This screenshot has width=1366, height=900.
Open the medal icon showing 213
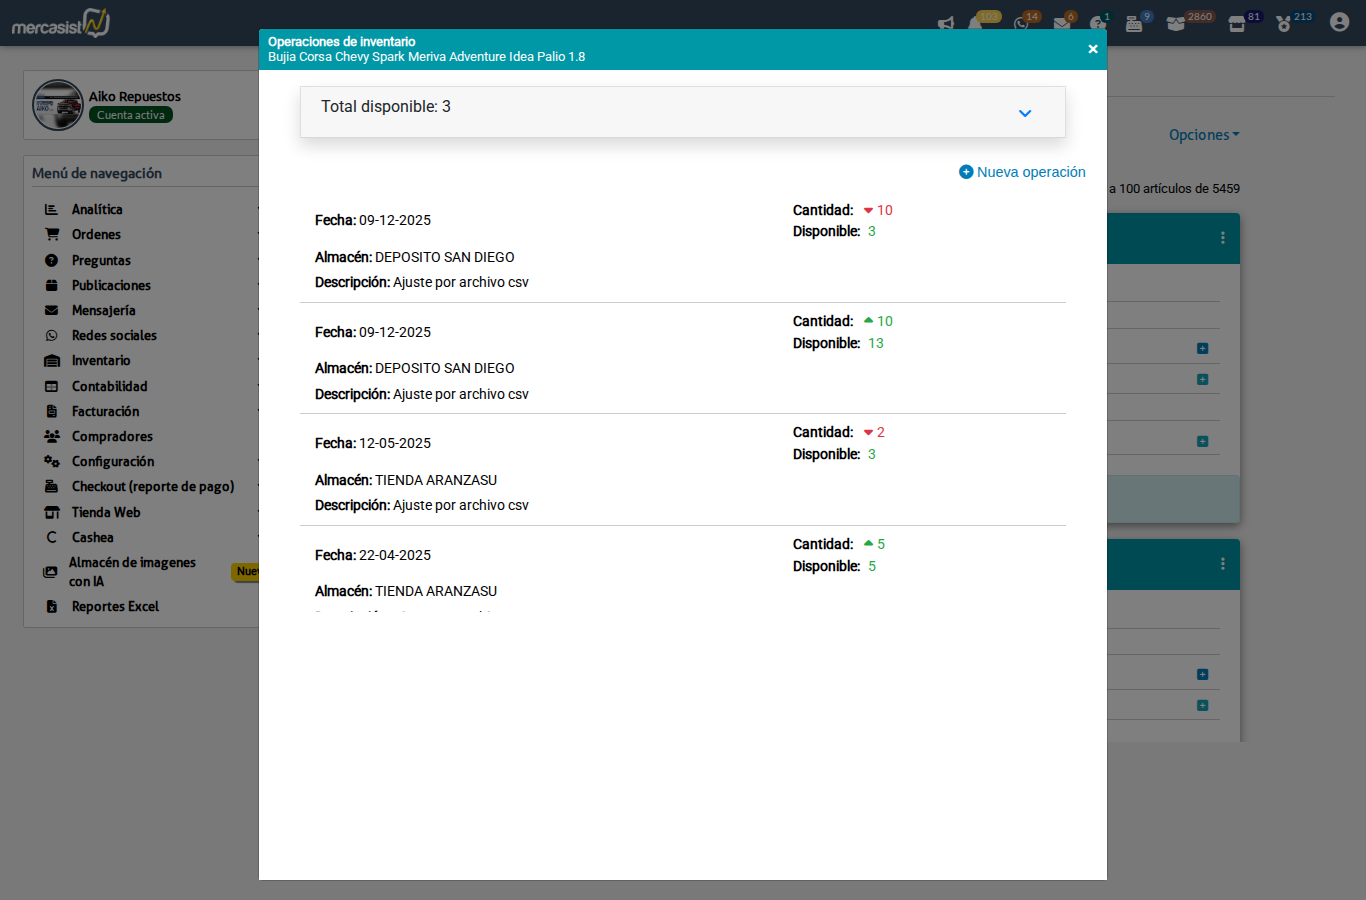coord(1284,24)
